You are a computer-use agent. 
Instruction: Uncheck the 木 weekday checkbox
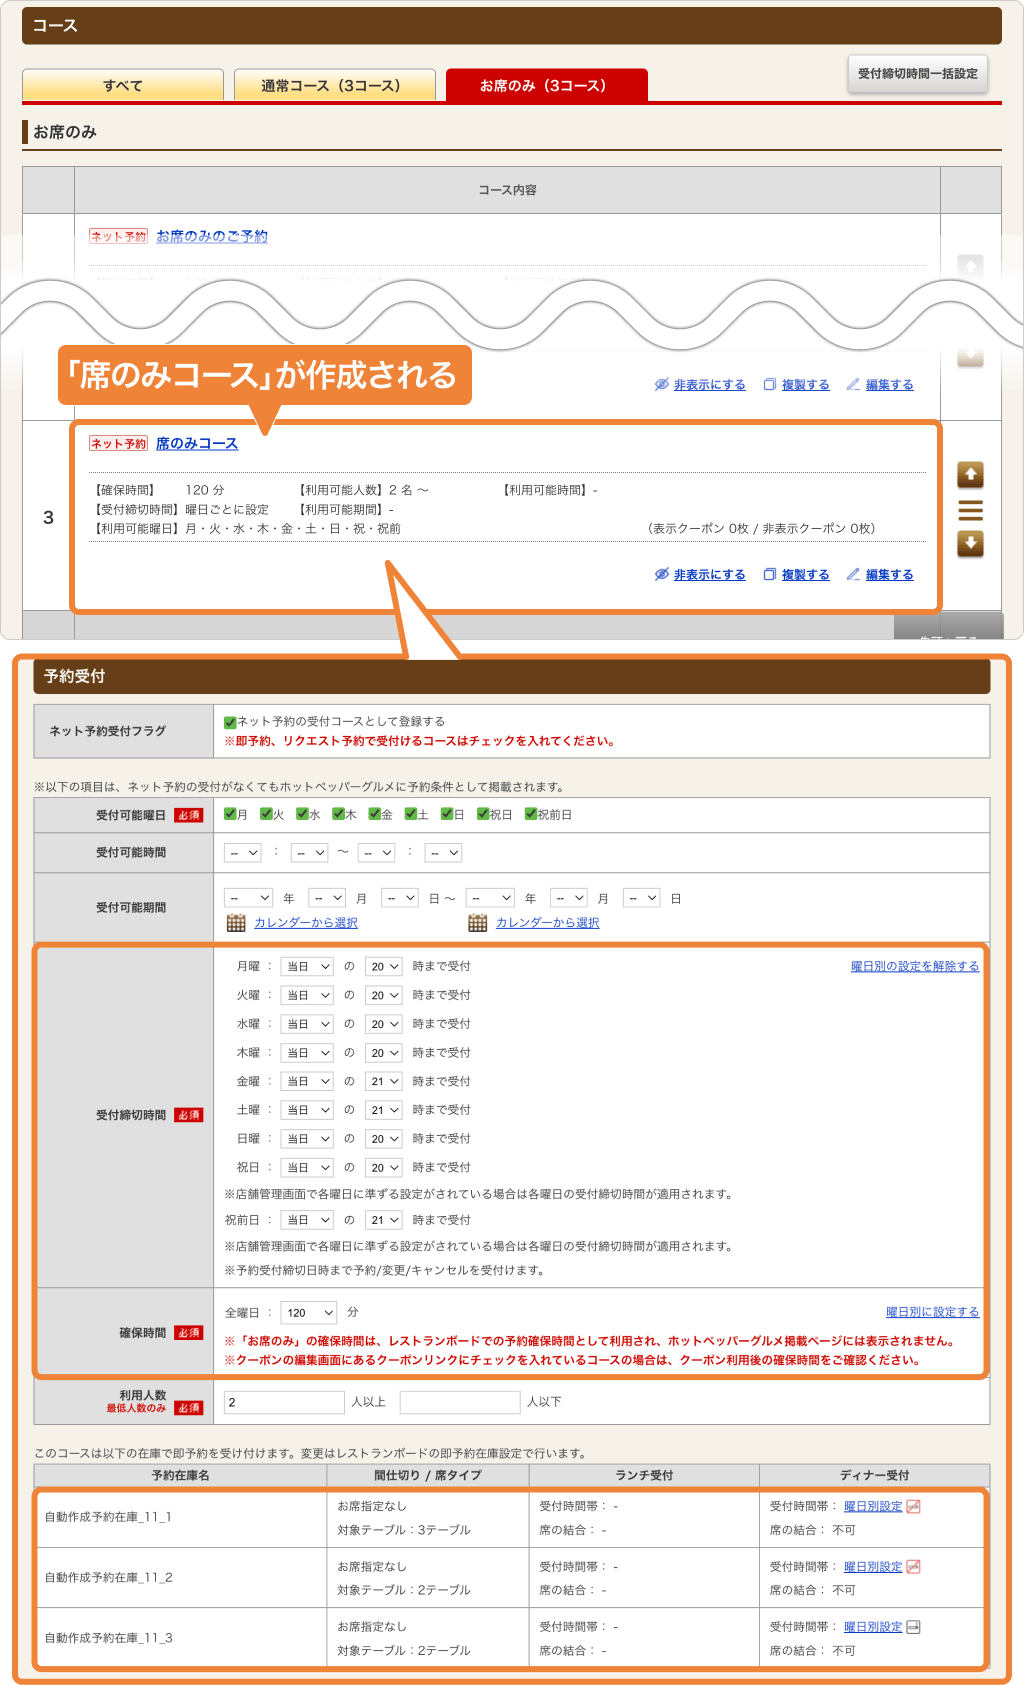338,814
